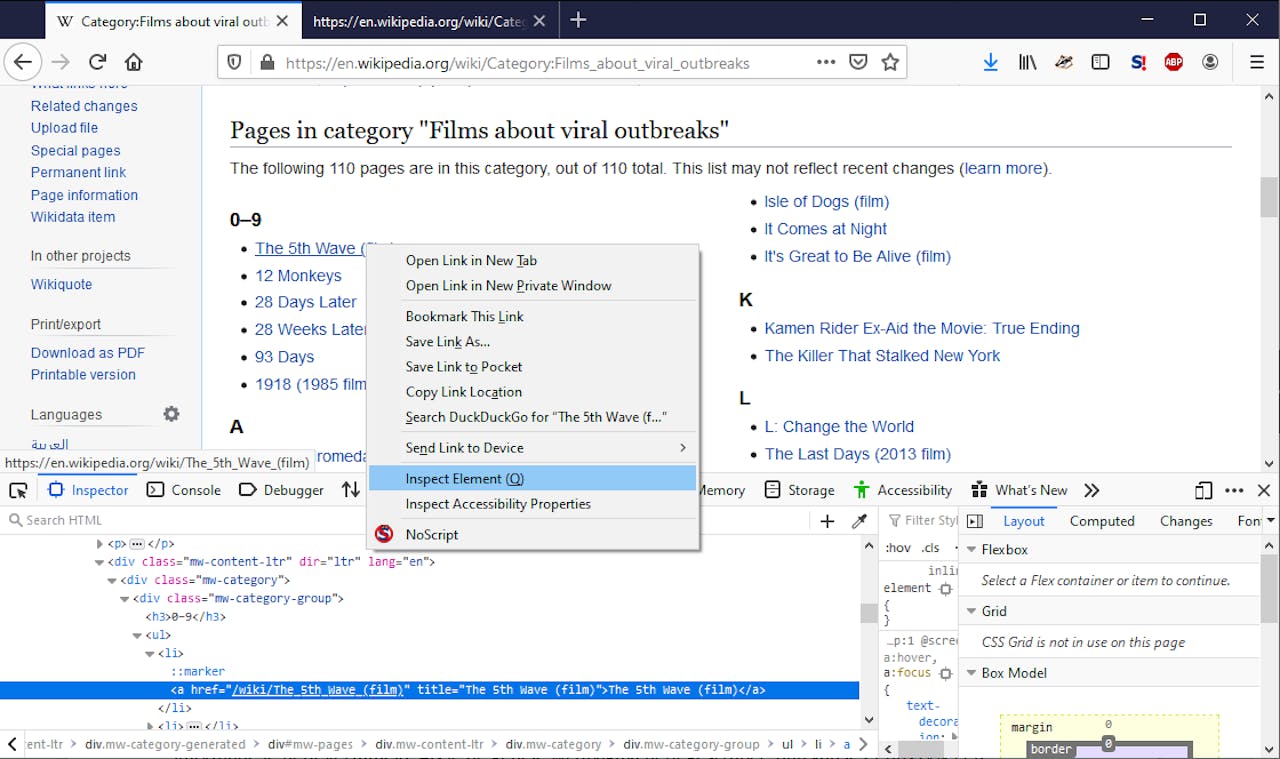Reload the current page
The height and width of the screenshot is (759, 1280).
pos(98,62)
